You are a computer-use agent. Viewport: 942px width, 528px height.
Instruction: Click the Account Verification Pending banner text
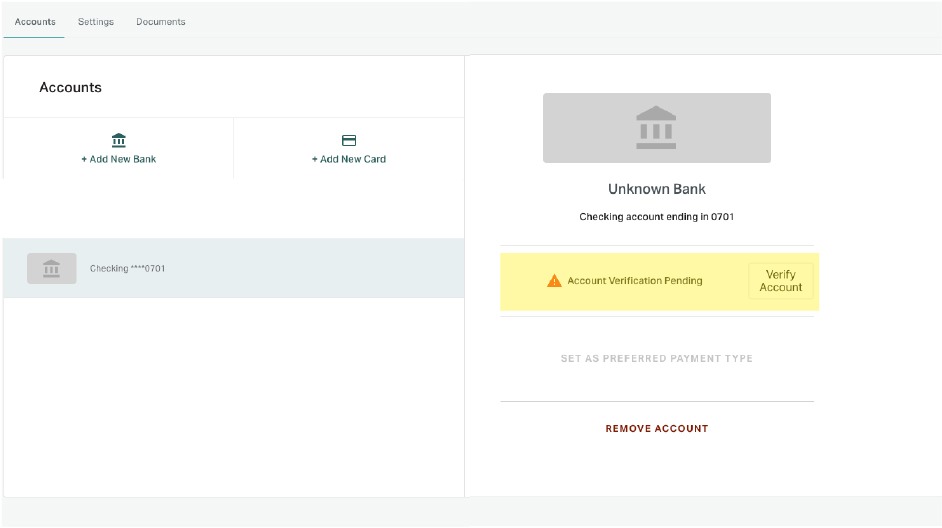click(x=634, y=281)
